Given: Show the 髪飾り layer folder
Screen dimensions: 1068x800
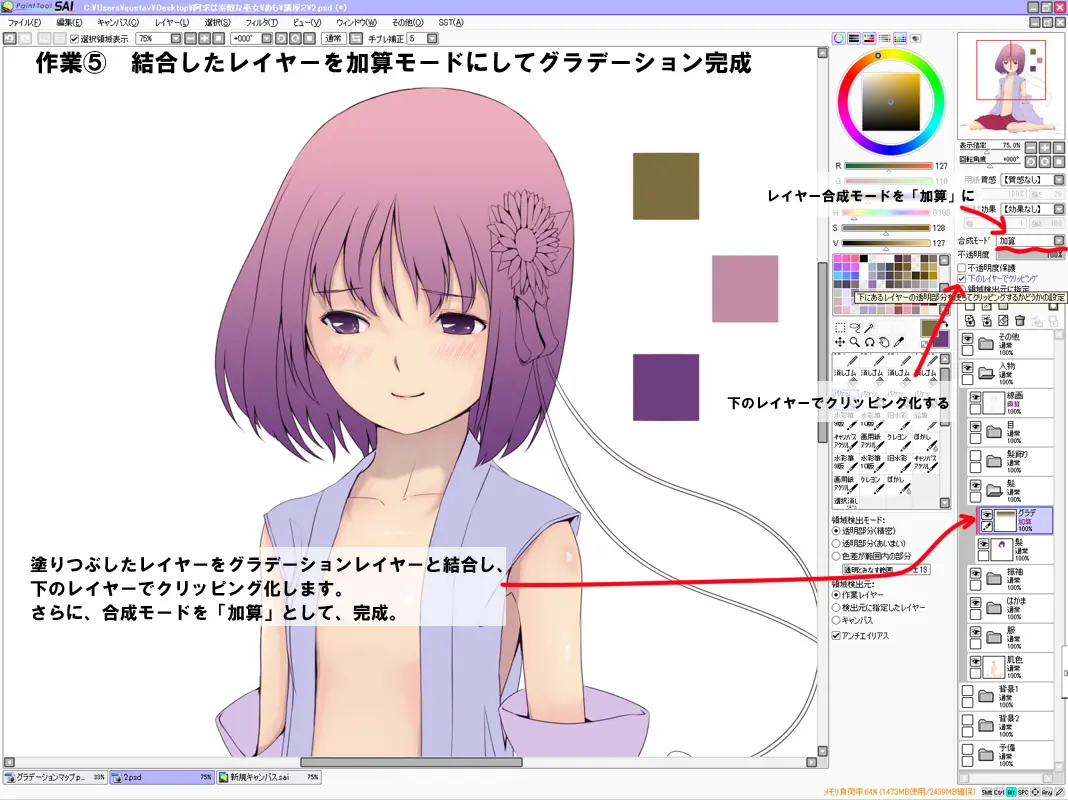Looking at the screenshot, I should (x=975, y=455).
